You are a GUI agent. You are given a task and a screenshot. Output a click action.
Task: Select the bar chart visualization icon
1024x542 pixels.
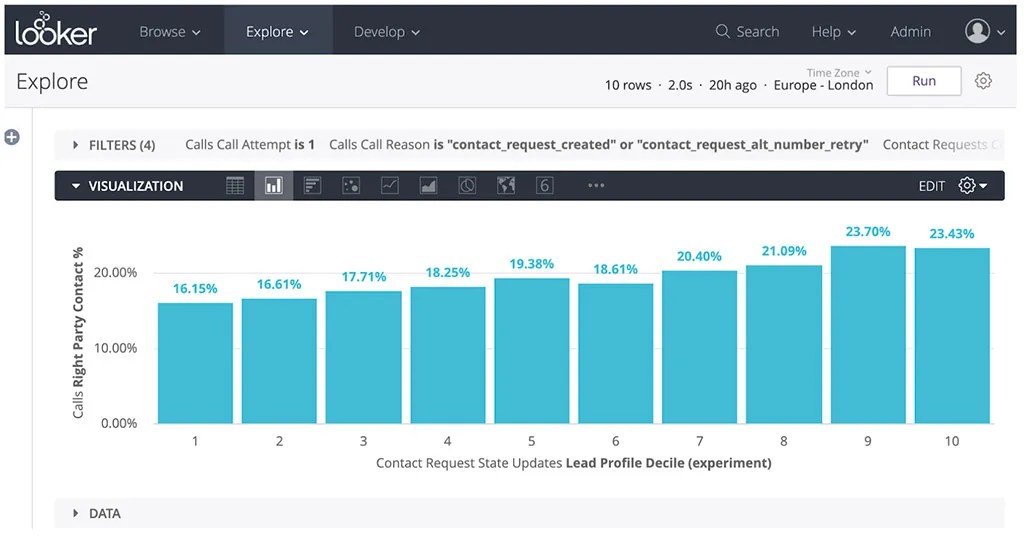pos(312,186)
